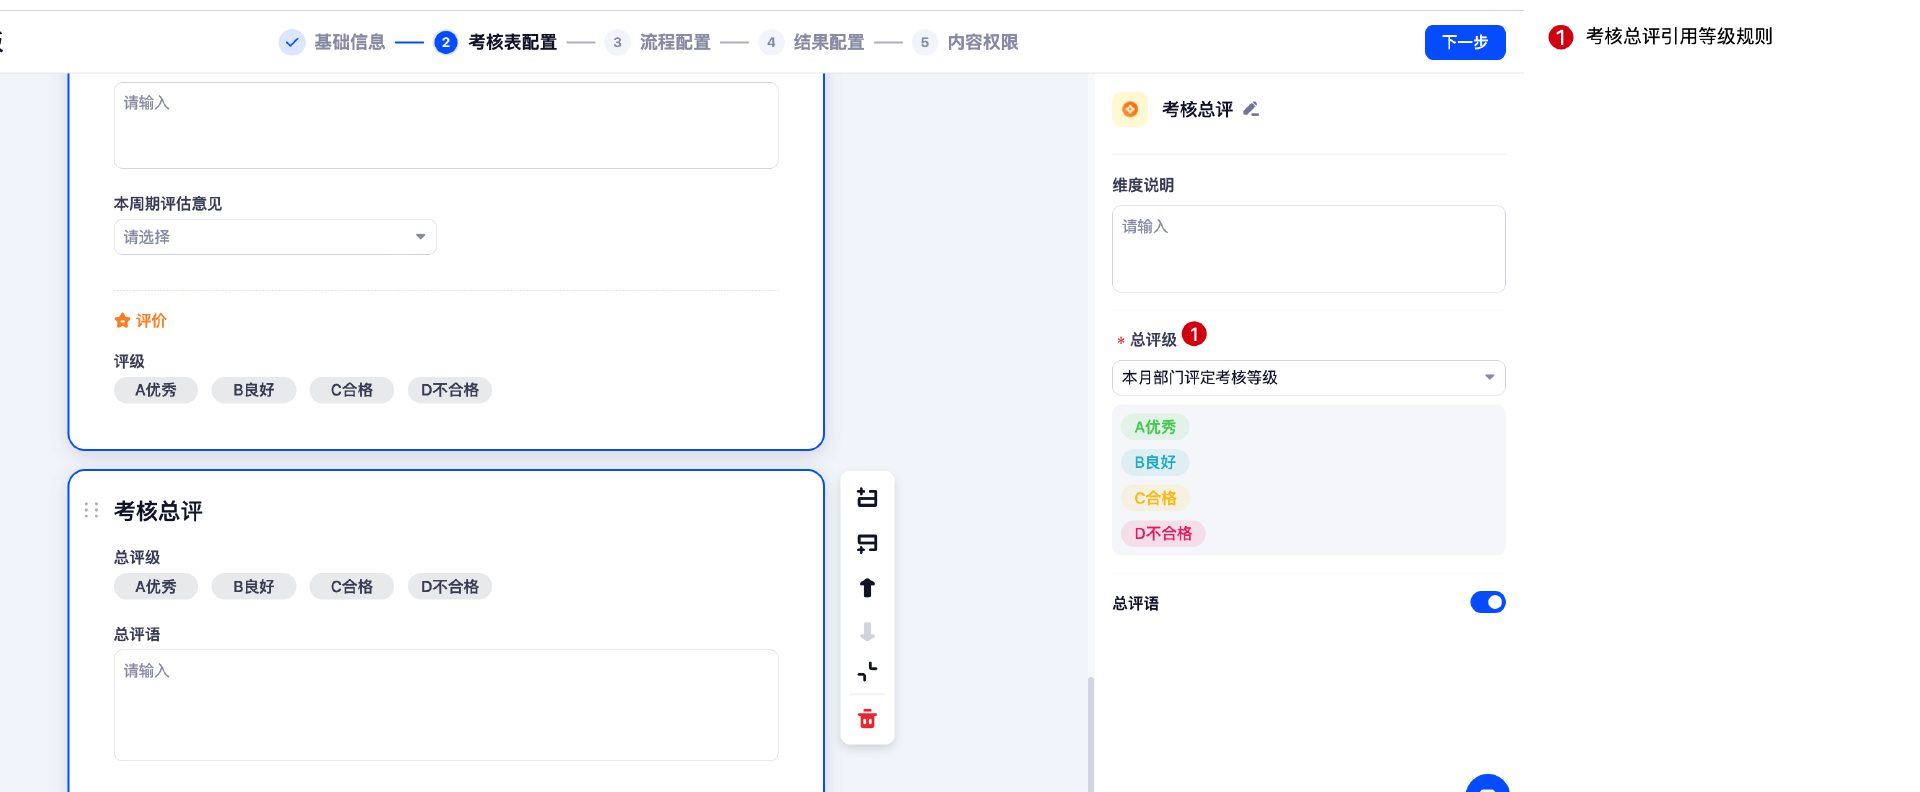This screenshot has height=792, width=1920.
Task: Click the orange 考核总评 icon in the right panel
Action: coord(1130,109)
